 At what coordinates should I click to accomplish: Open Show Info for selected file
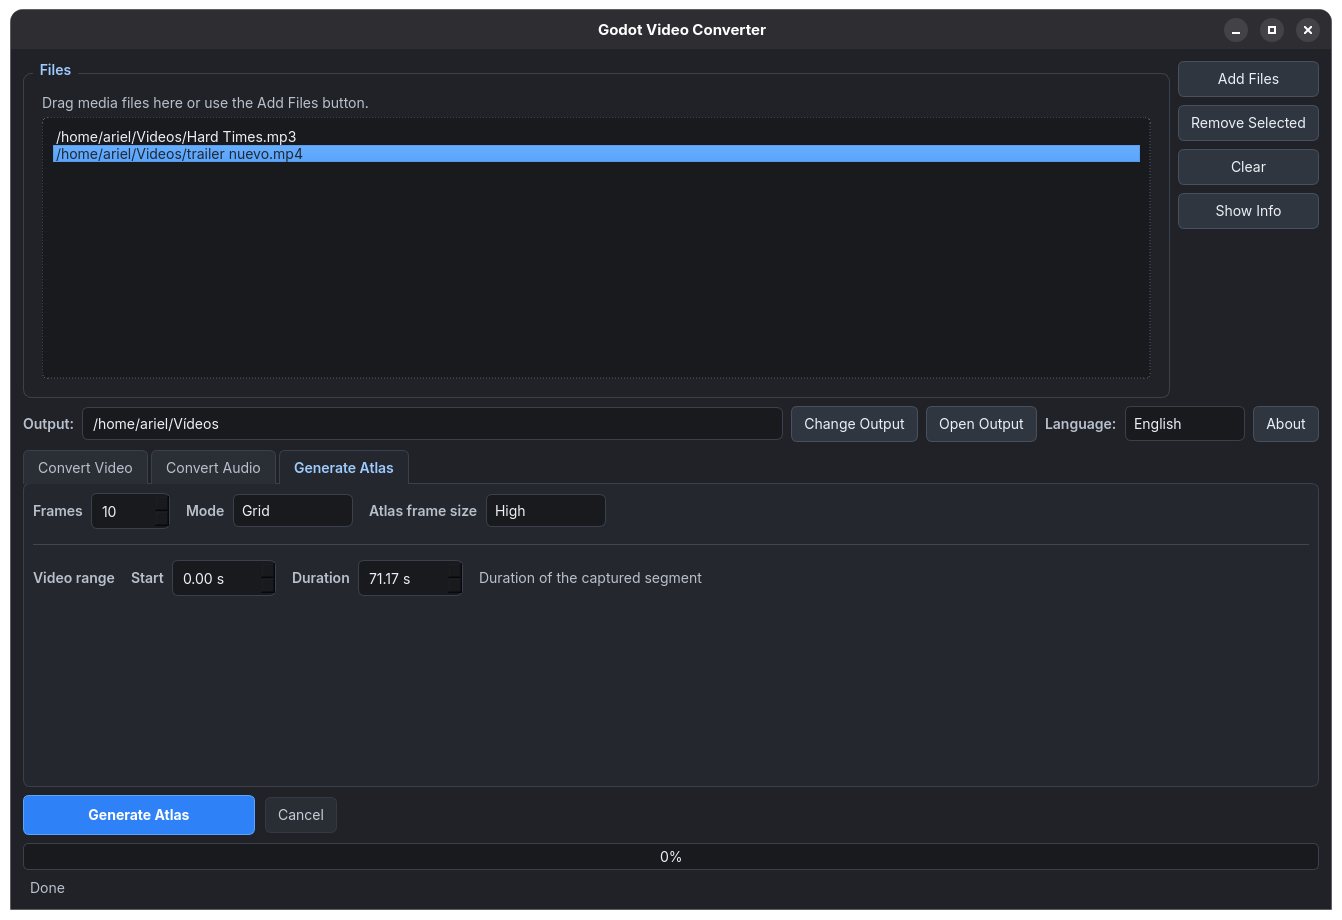pyautogui.click(x=1248, y=211)
